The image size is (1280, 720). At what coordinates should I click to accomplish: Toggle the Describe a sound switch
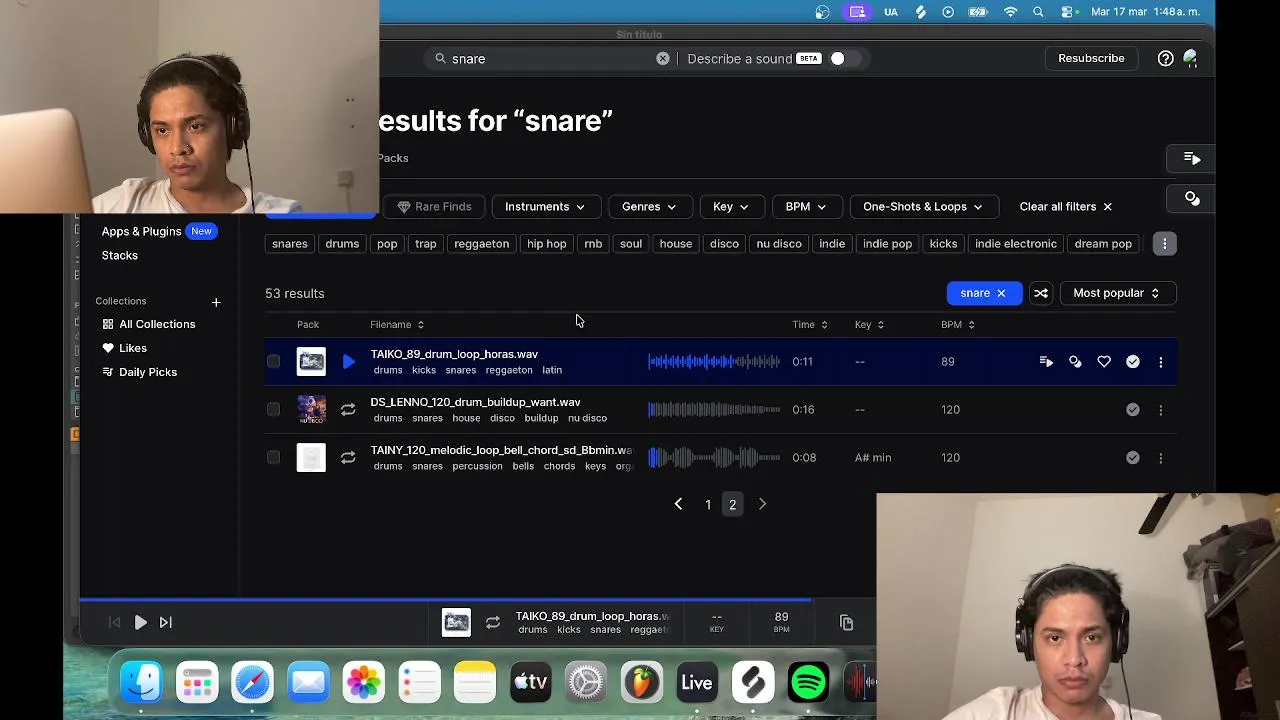[845, 59]
